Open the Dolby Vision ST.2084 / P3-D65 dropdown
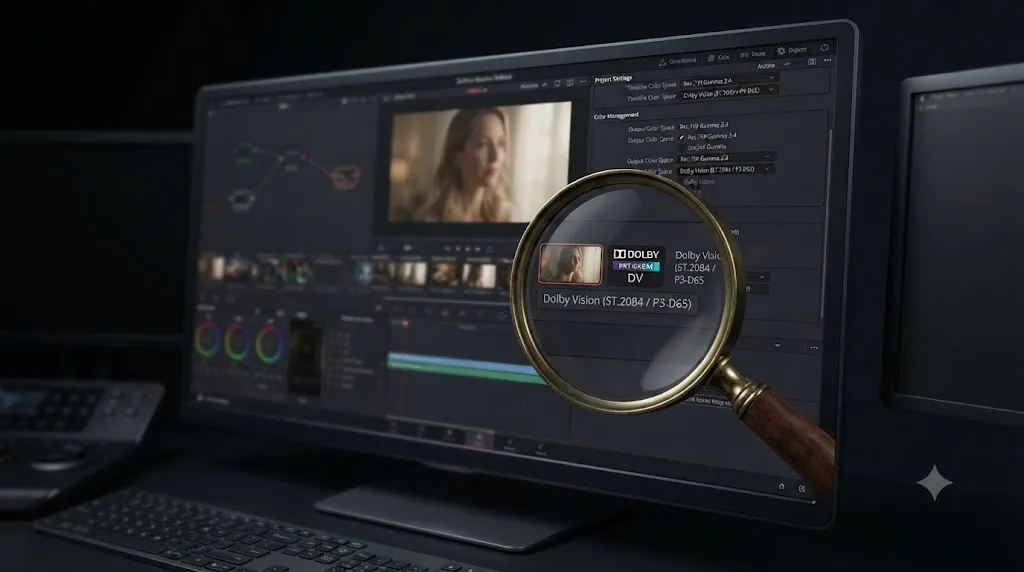1024x572 pixels. 726,170
